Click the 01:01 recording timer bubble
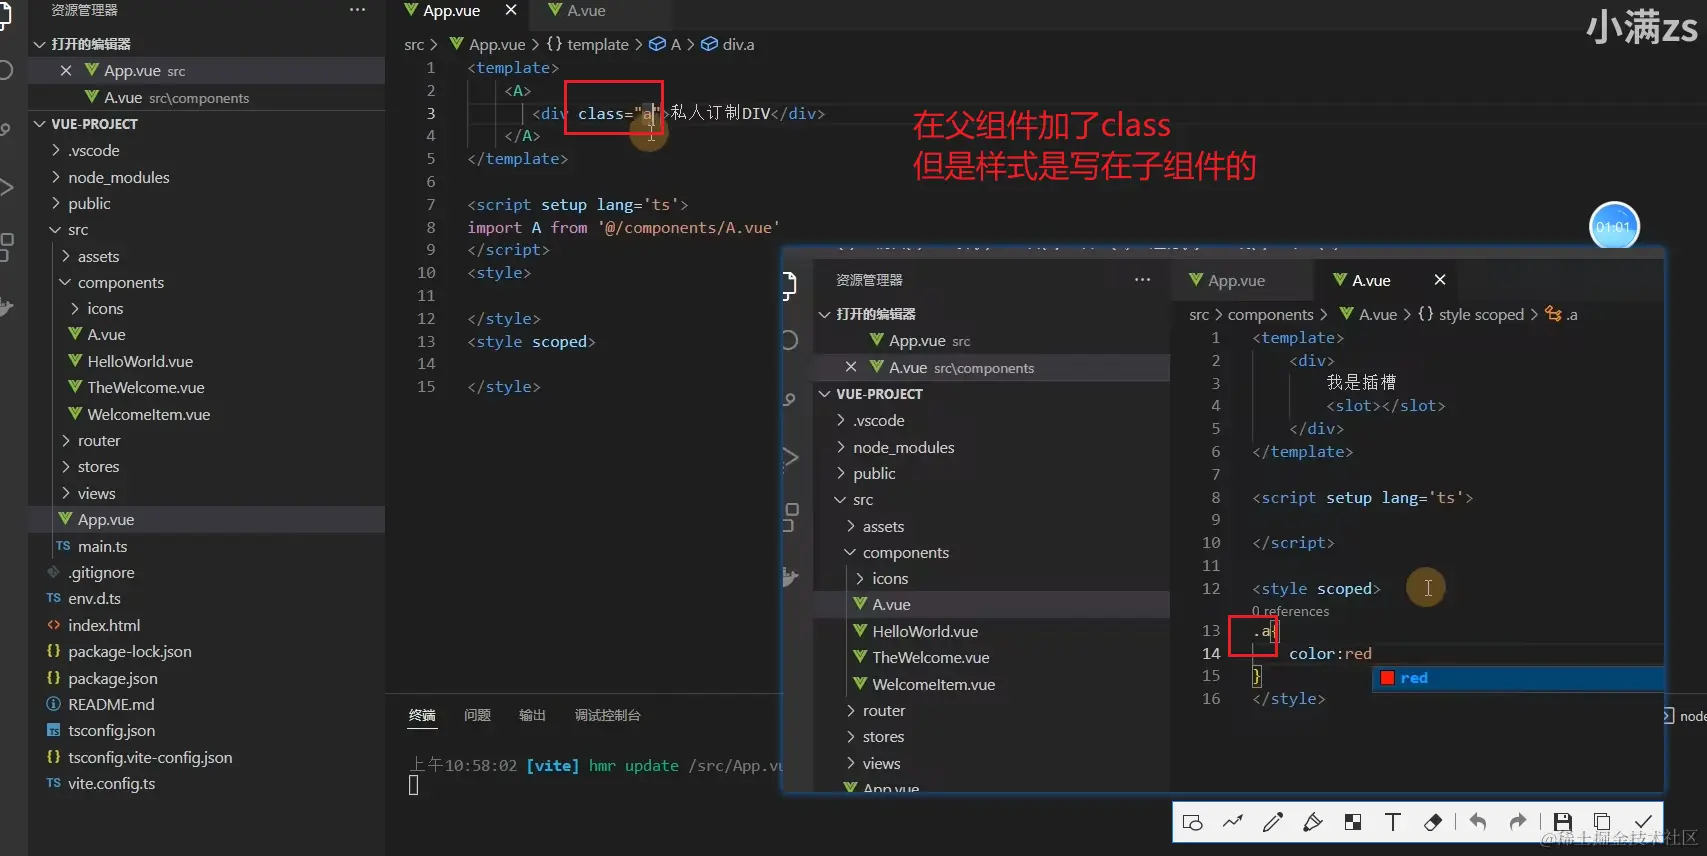1707x856 pixels. pyautogui.click(x=1614, y=227)
